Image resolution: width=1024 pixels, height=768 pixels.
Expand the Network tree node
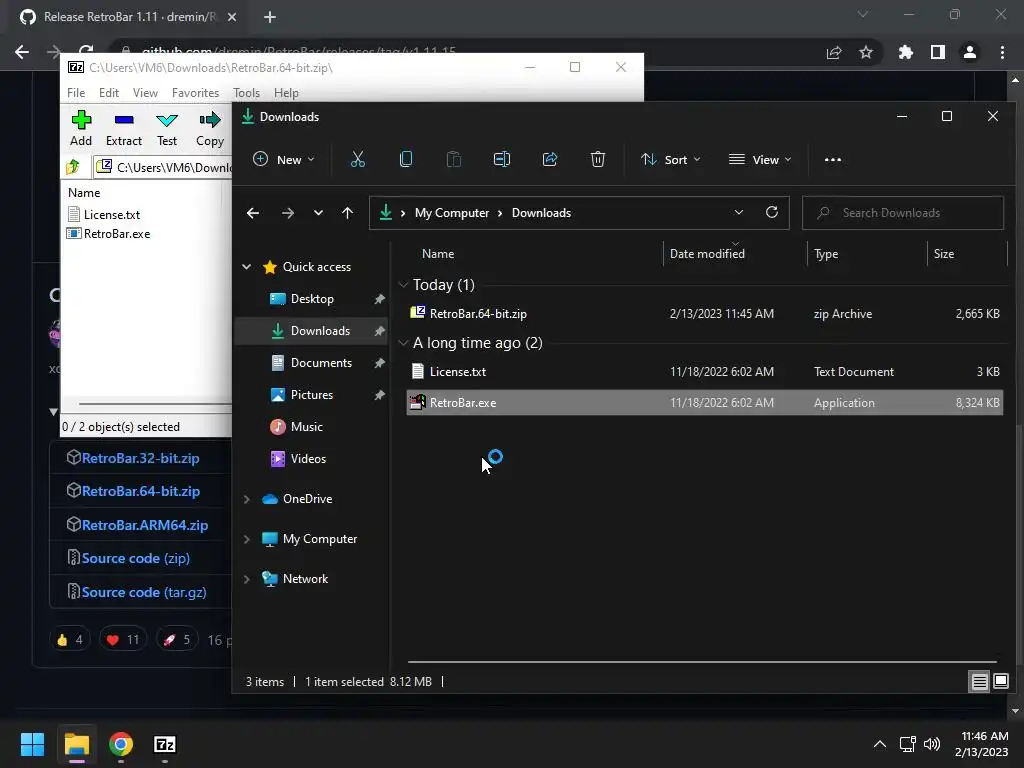(247, 579)
